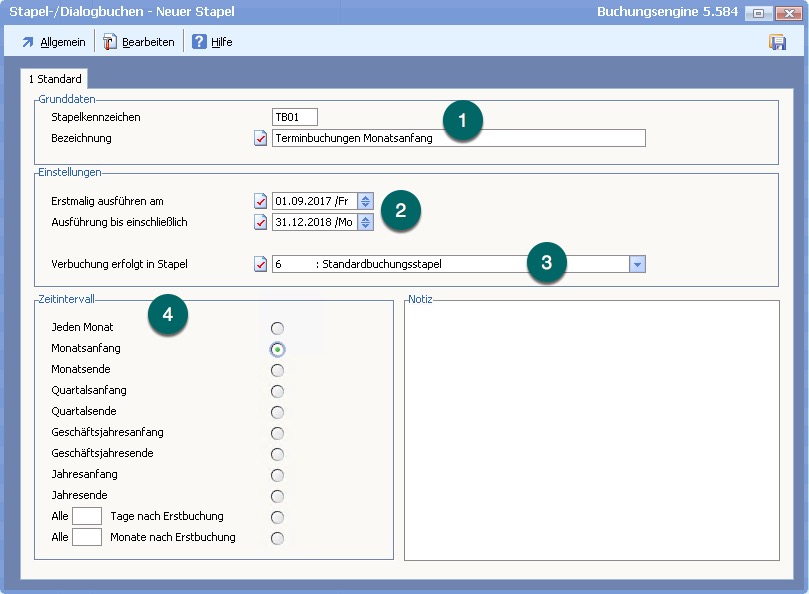This screenshot has width=809, height=594.
Task: Open the Hilfe menu
Action: tap(222, 42)
